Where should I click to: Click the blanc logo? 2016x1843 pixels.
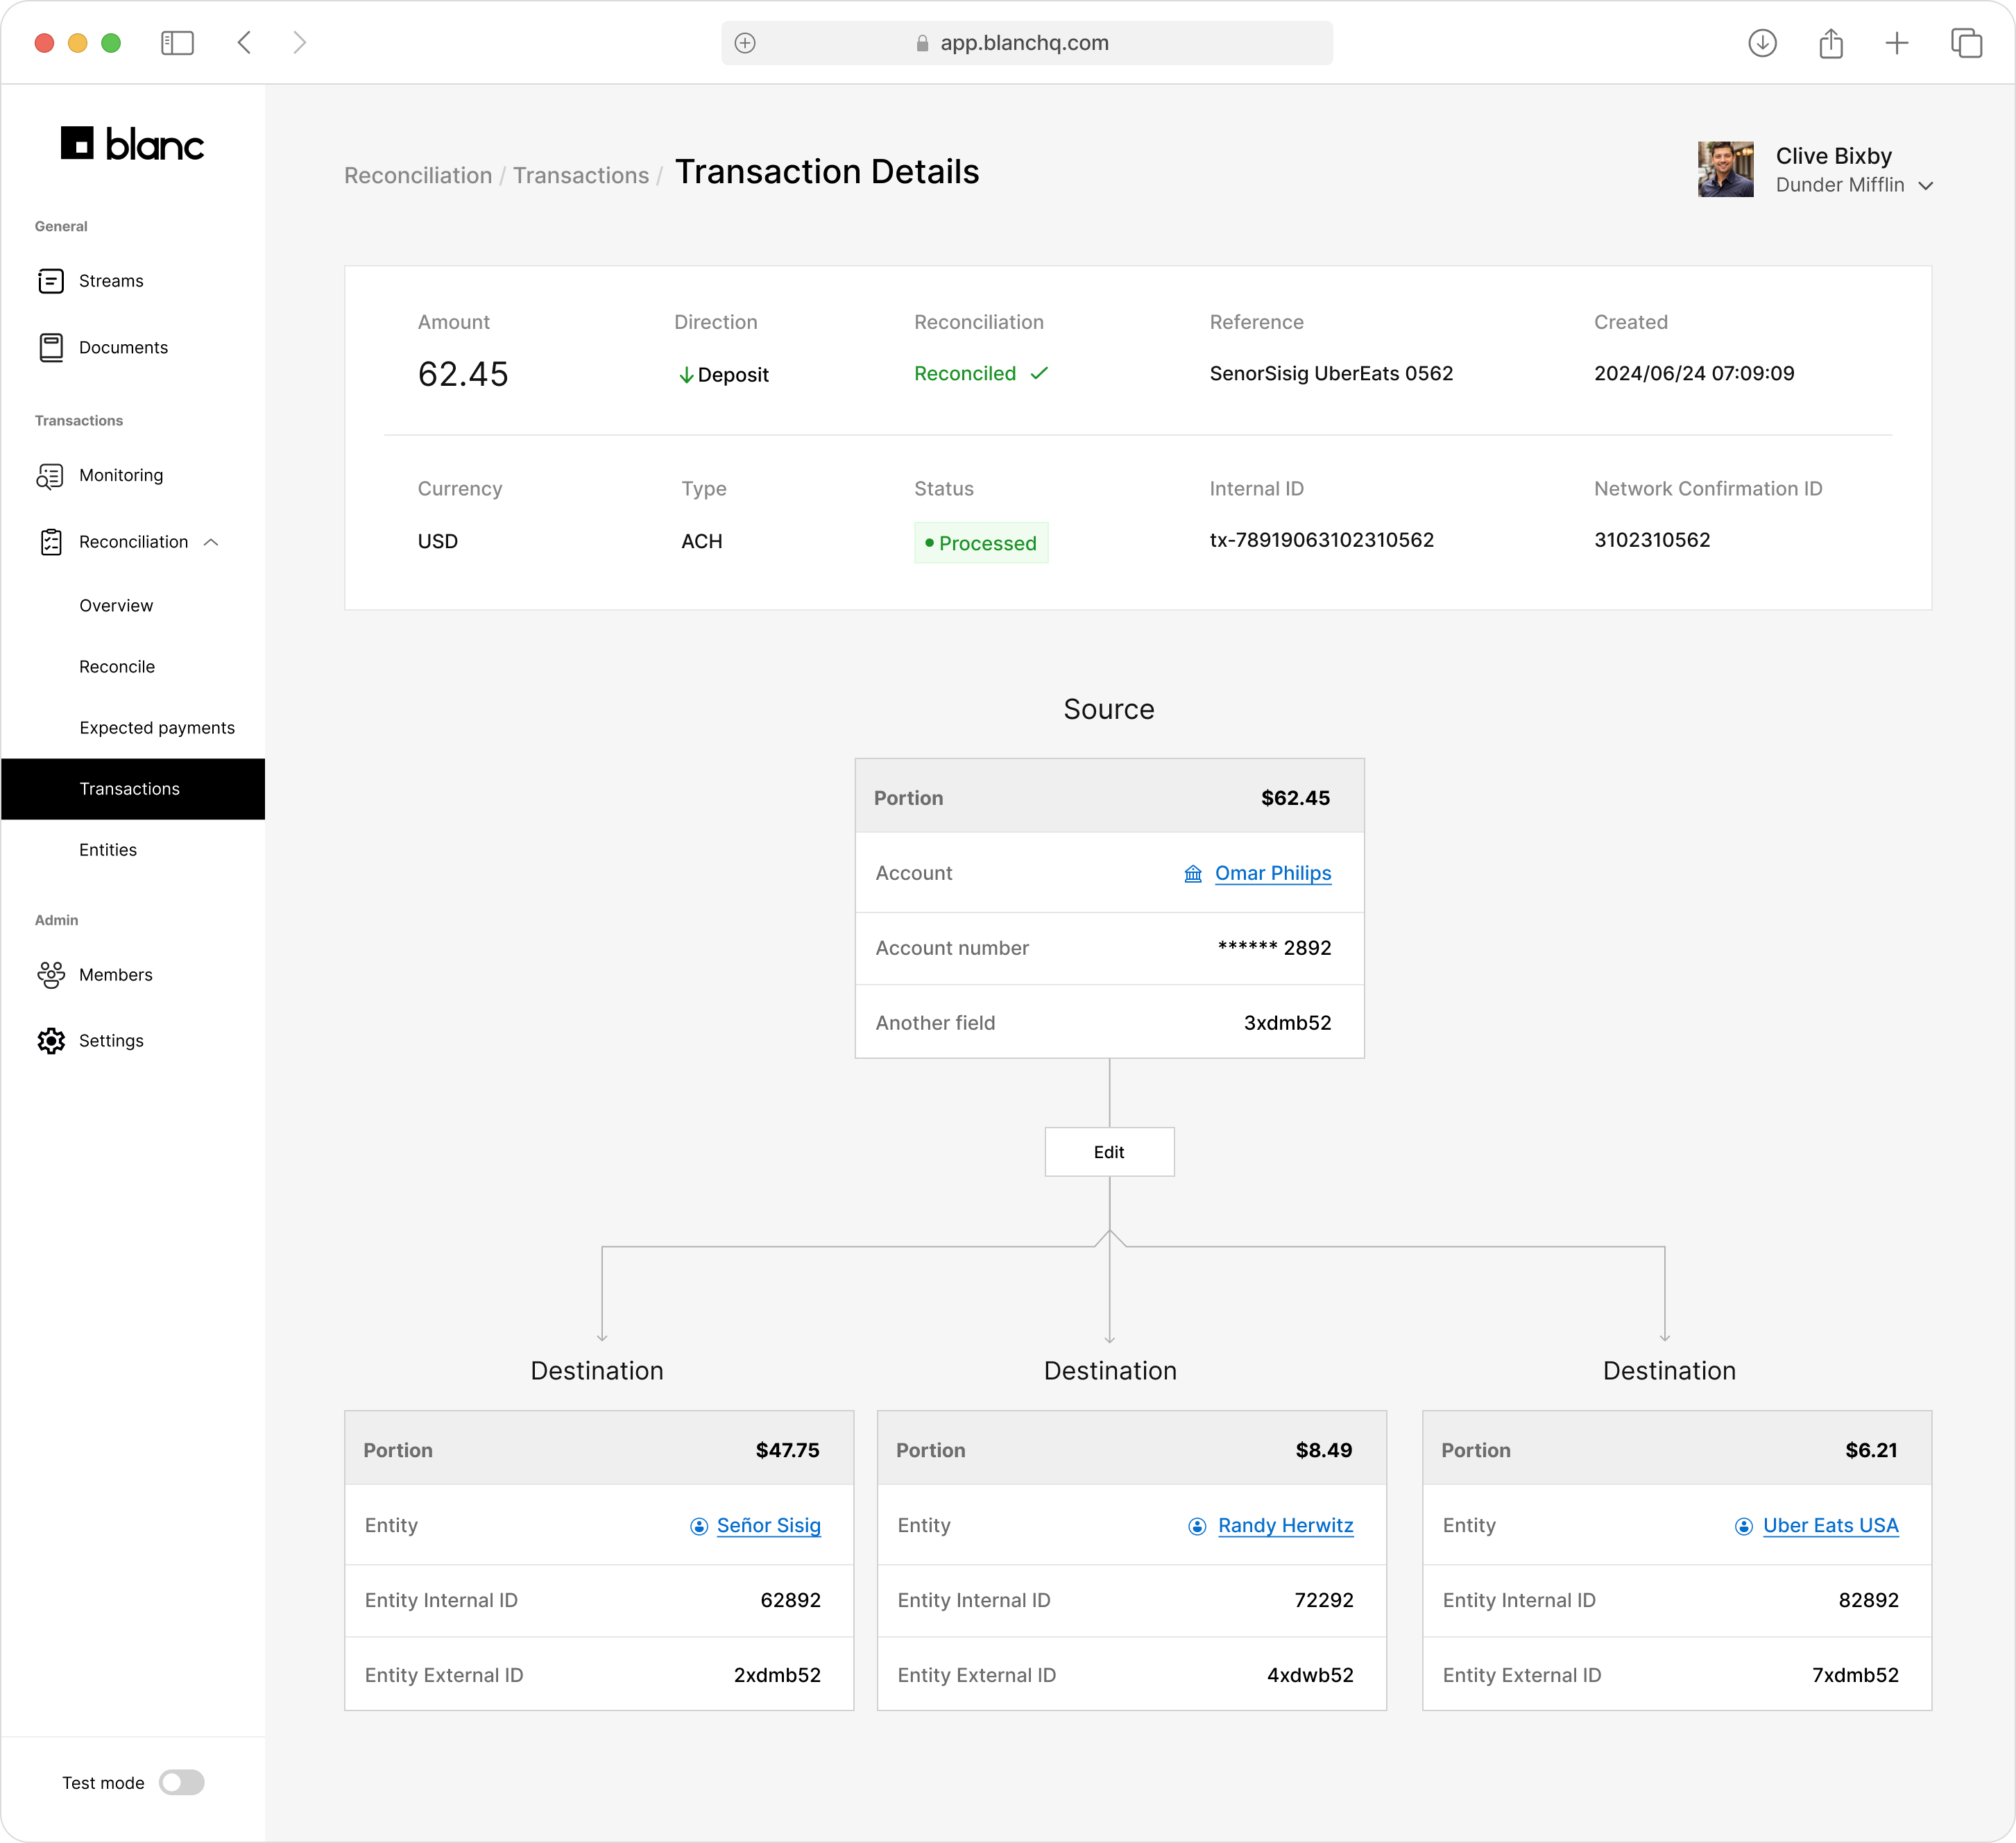point(132,144)
